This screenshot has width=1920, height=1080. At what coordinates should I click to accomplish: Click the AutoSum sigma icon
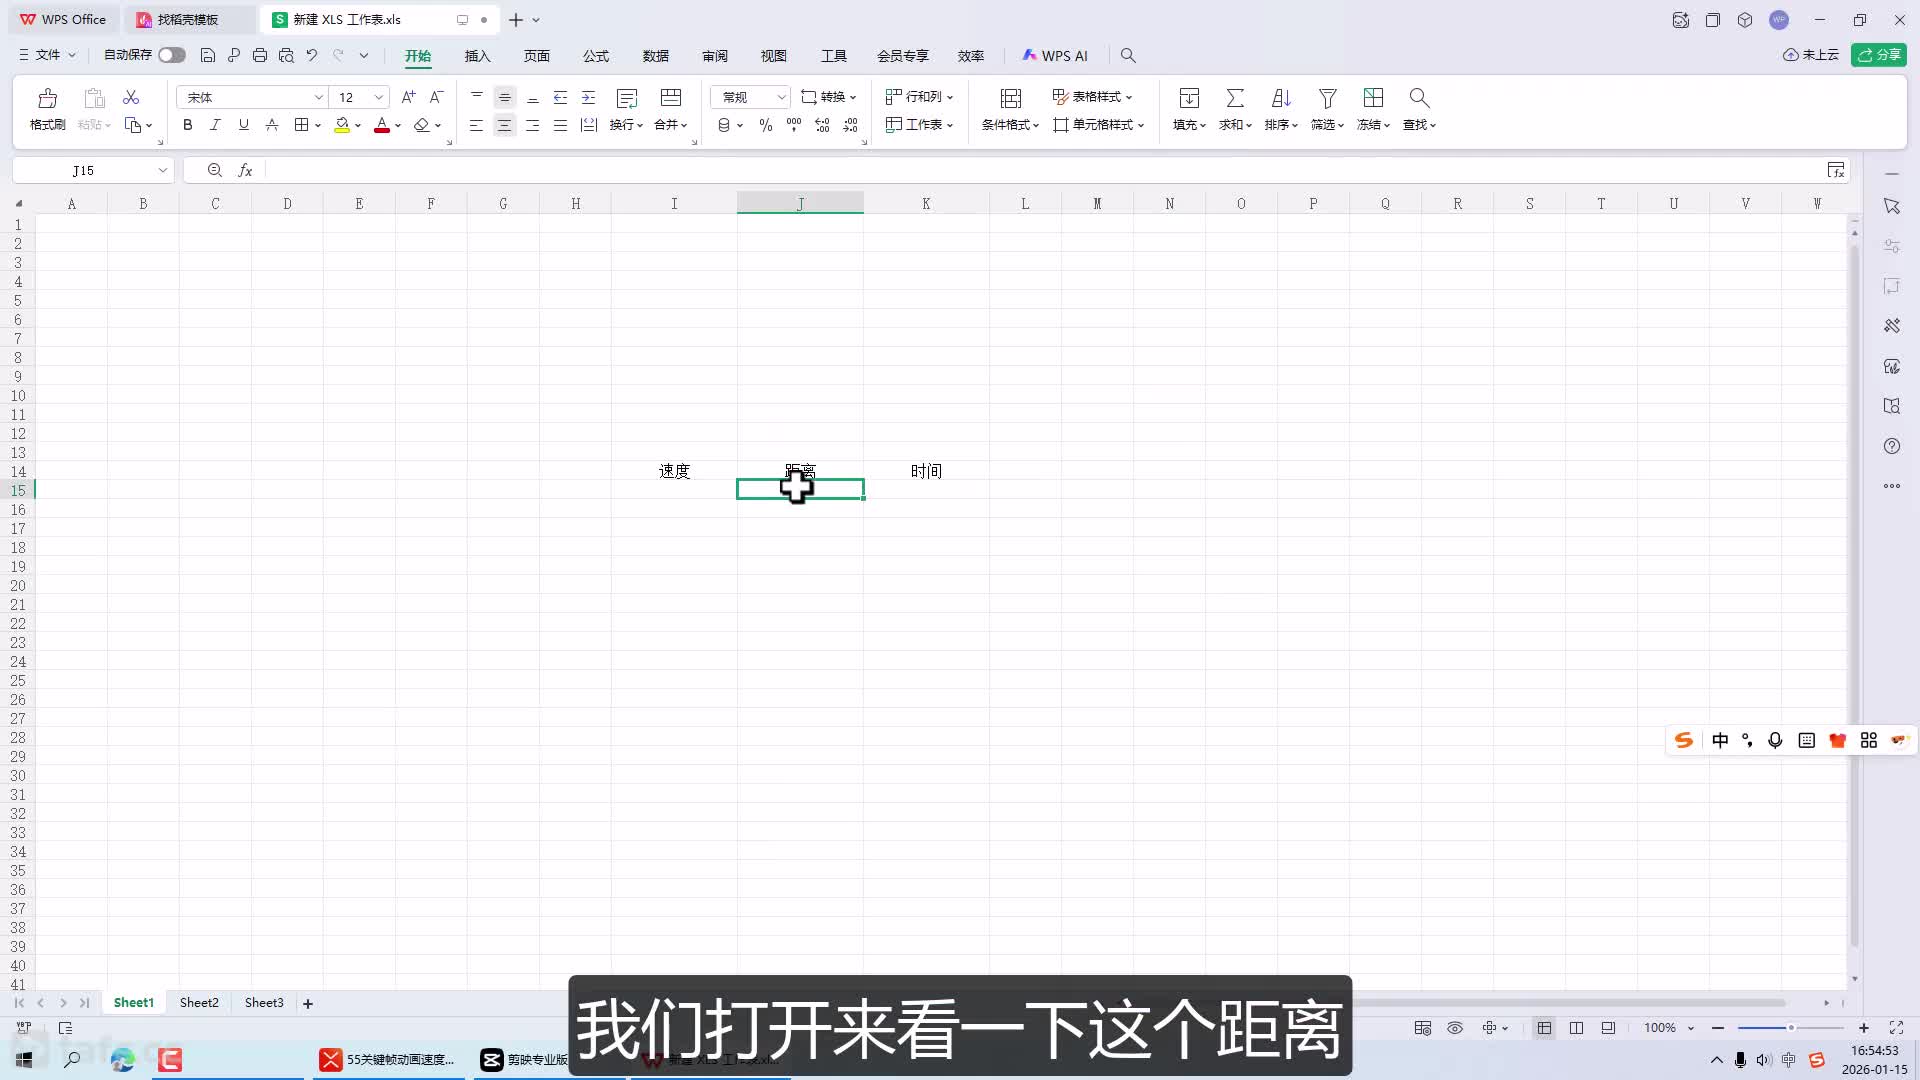(1235, 98)
